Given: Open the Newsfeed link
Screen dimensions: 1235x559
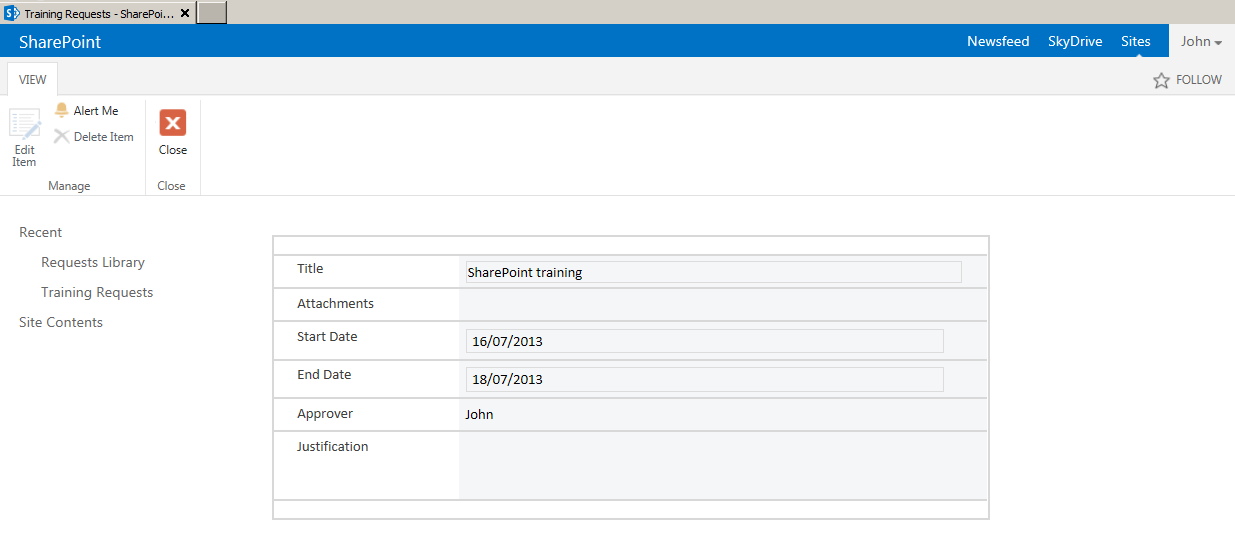Looking at the screenshot, I should click(997, 42).
